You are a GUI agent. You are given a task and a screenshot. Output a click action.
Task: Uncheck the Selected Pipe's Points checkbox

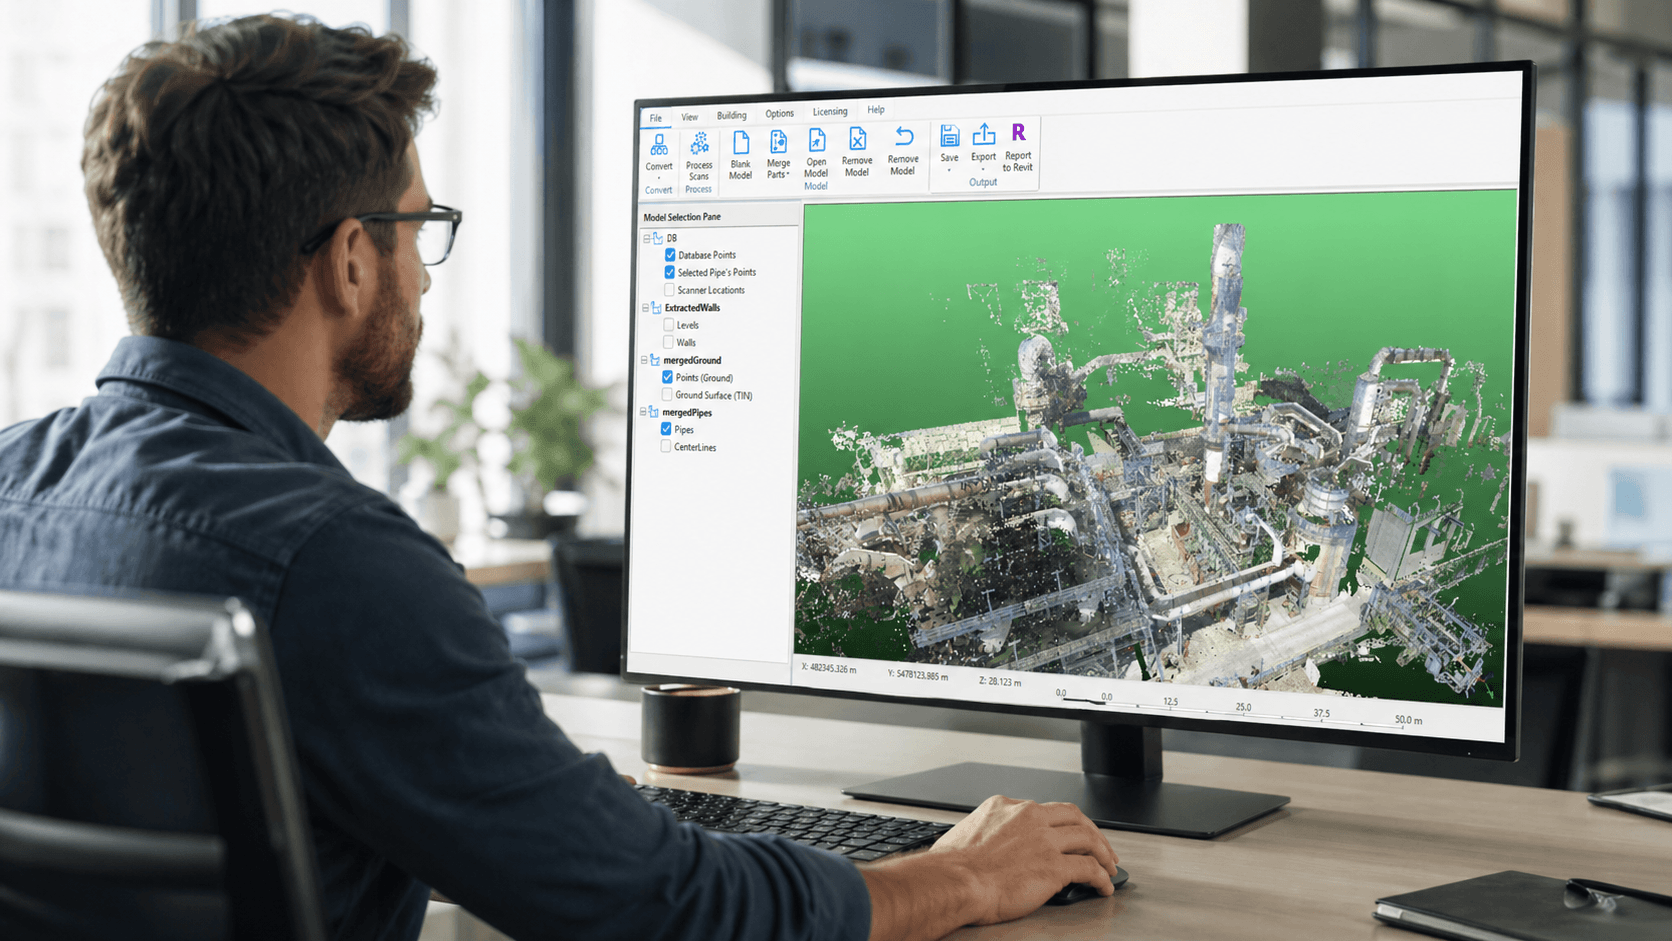669,272
